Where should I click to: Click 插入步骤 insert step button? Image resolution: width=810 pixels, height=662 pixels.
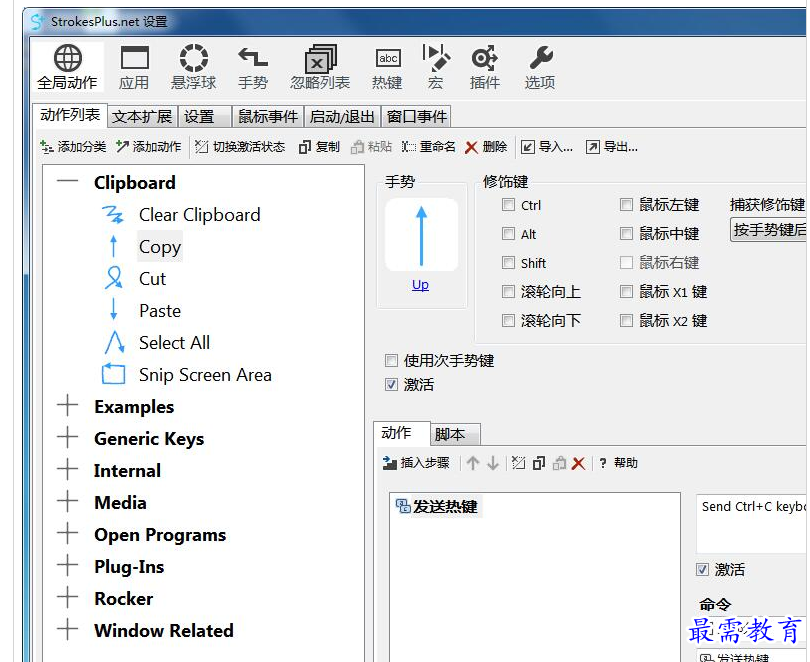coord(416,463)
